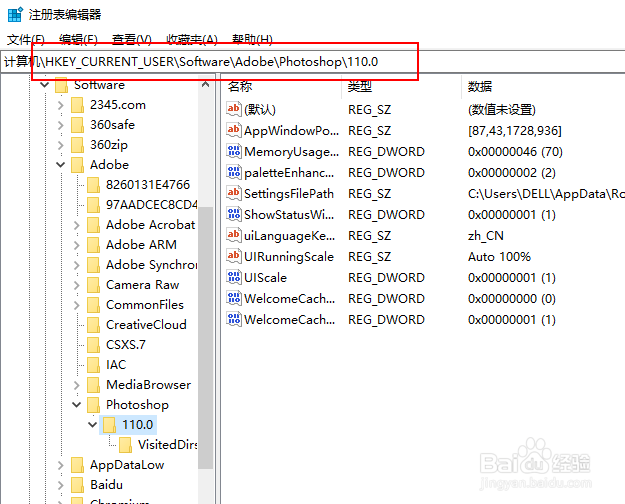Click the 名称 column header
625x504 pixels.
click(240, 86)
